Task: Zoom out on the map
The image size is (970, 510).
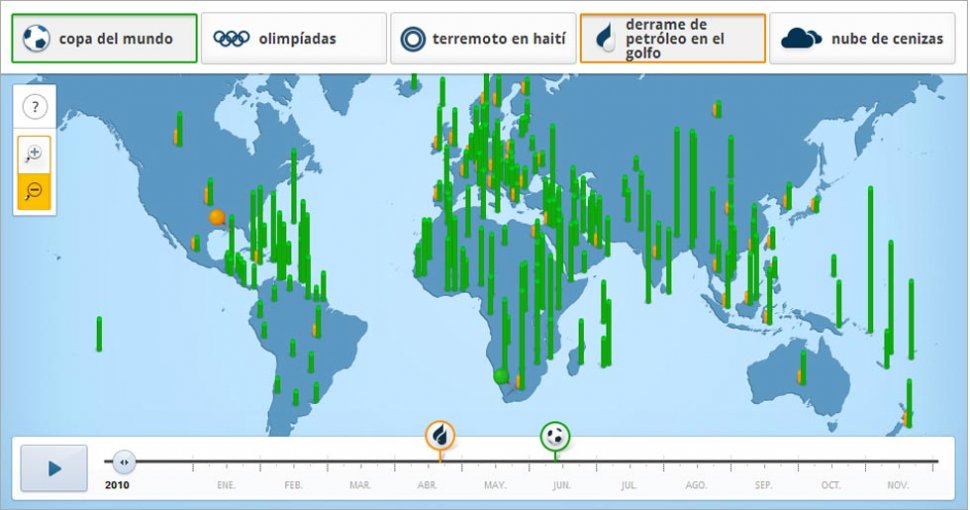Action: click(34, 190)
